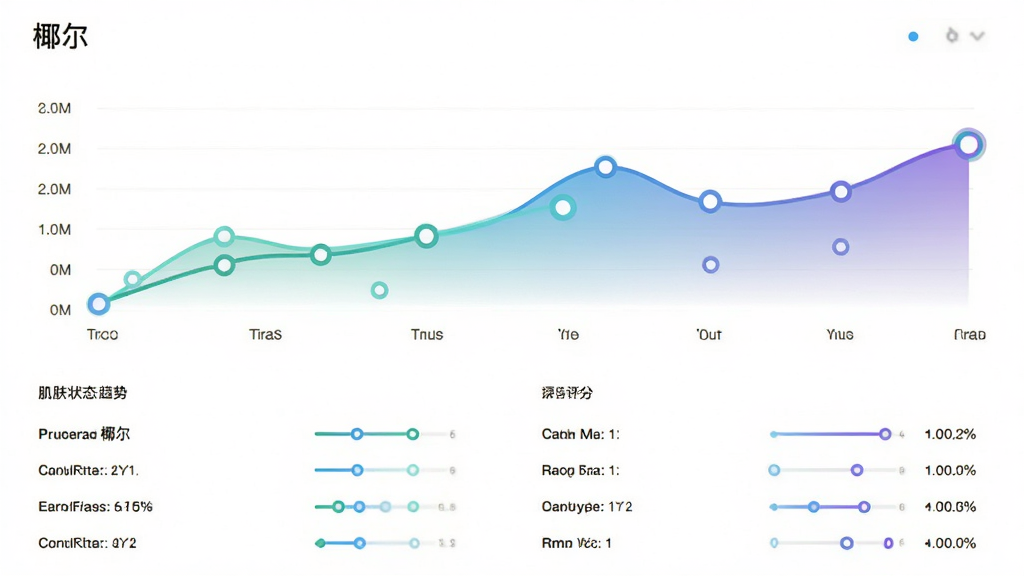Click the purple curve data point above Yiue
The width and height of the screenshot is (1024, 576).
[x=840, y=191]
